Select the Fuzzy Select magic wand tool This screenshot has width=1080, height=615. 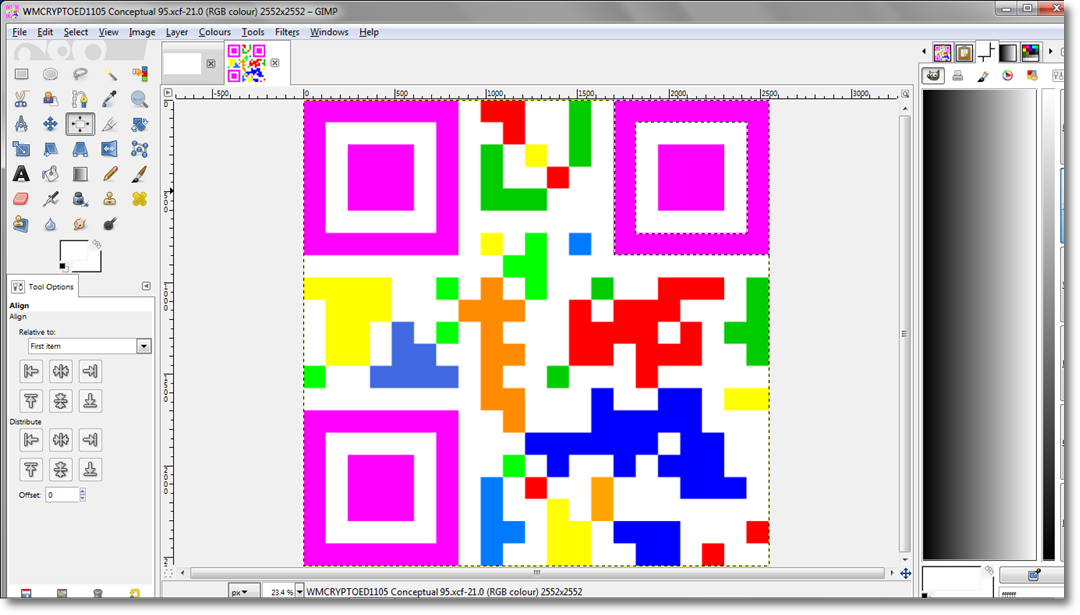[110, 74]
